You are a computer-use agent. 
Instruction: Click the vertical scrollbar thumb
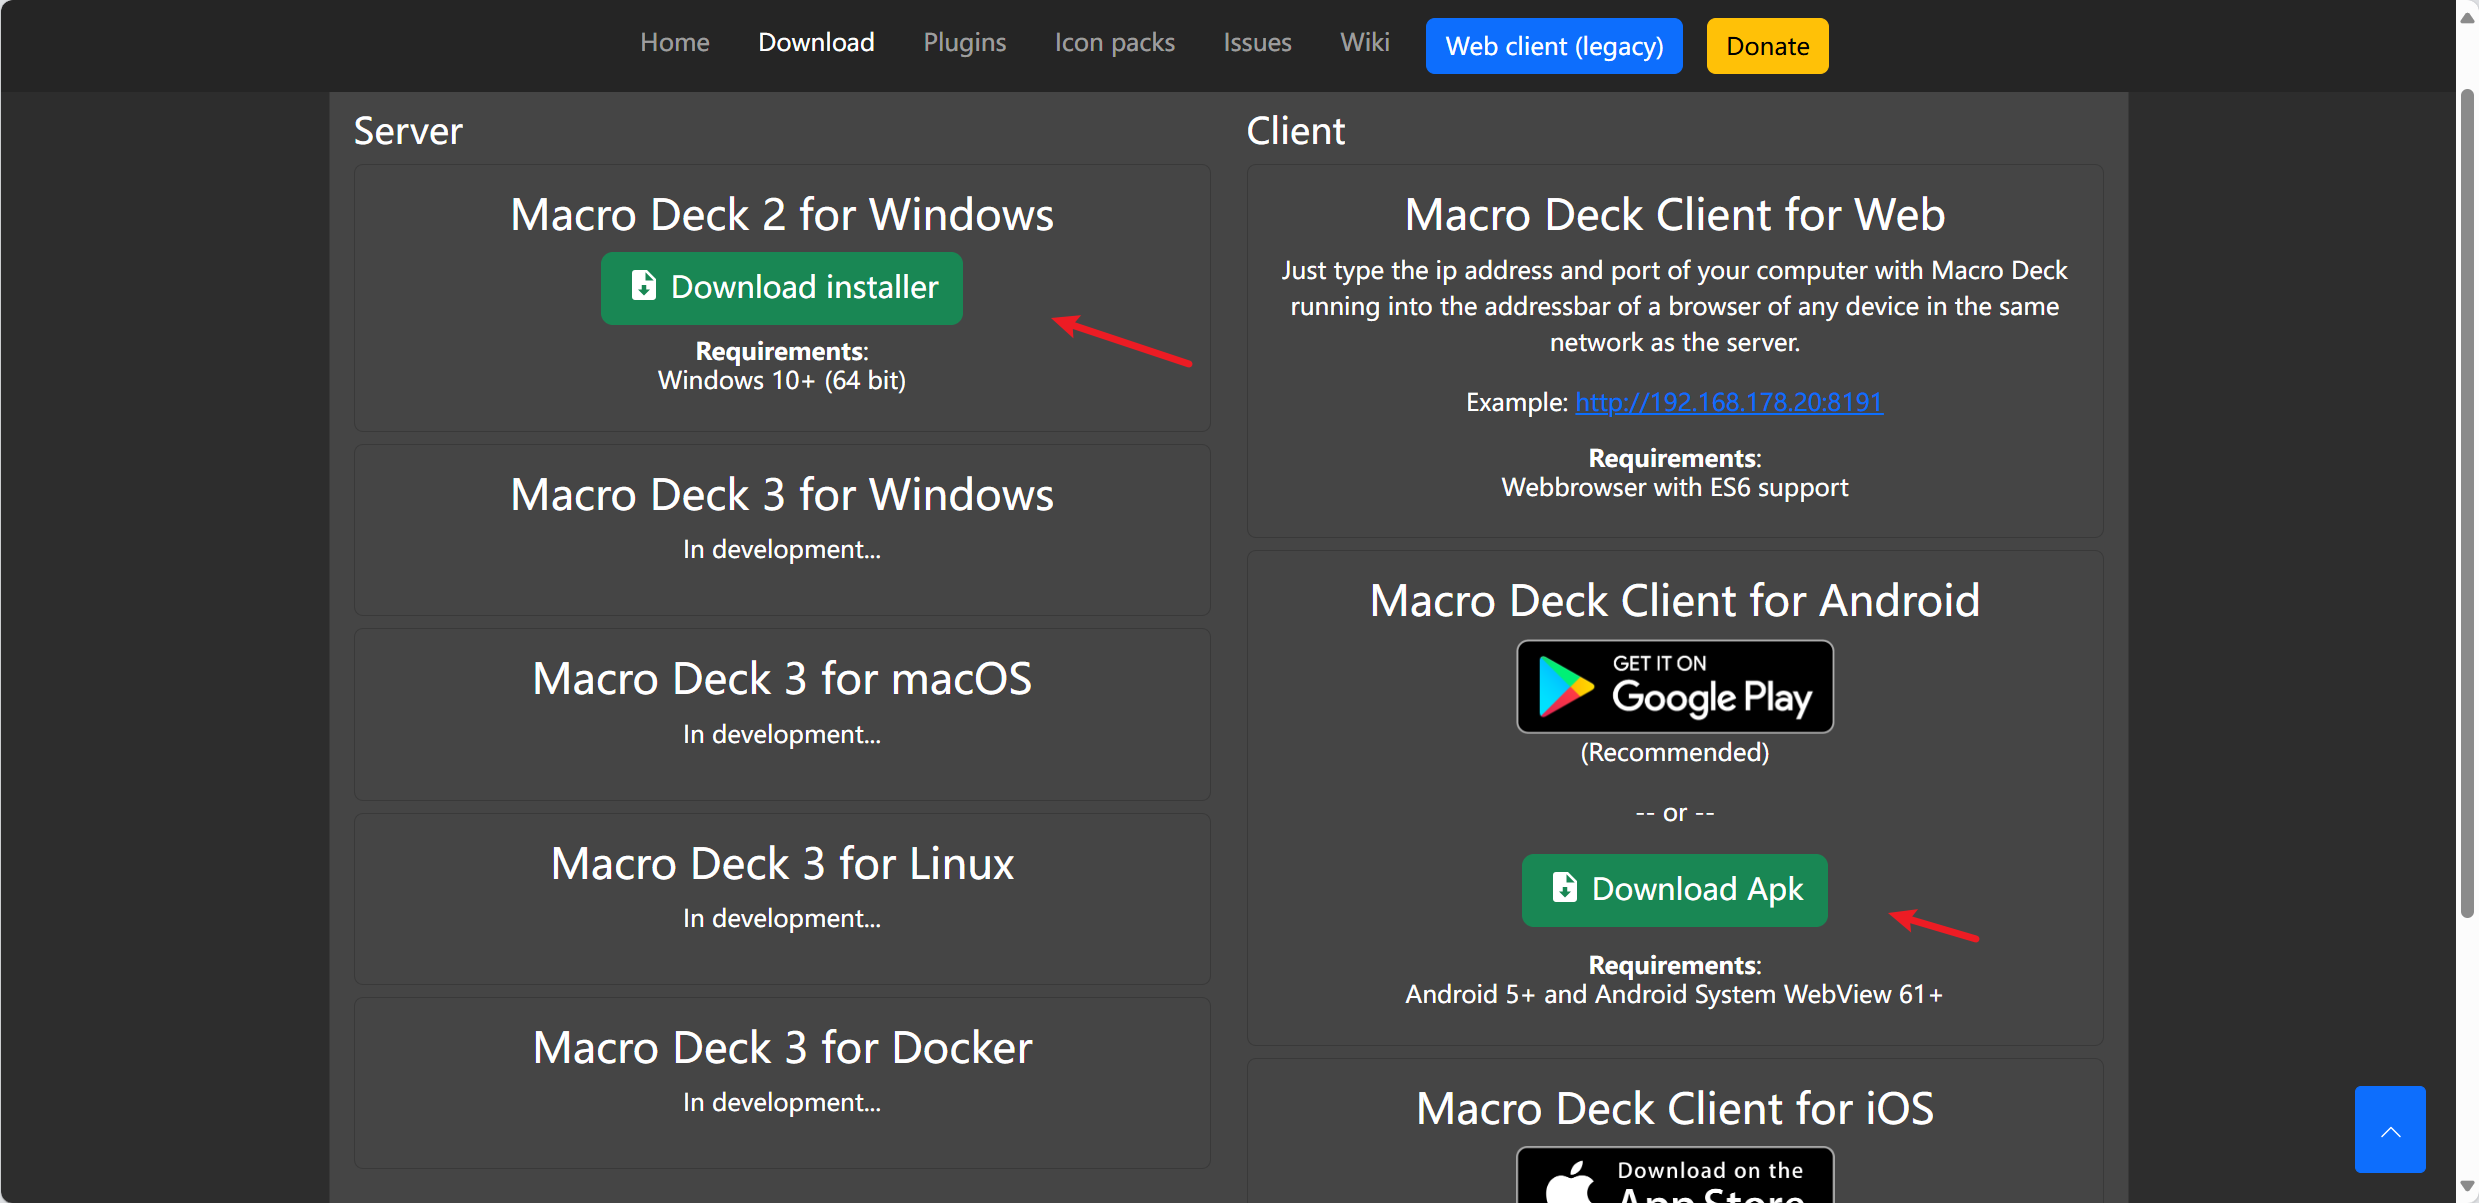(x=2467, y=500)
